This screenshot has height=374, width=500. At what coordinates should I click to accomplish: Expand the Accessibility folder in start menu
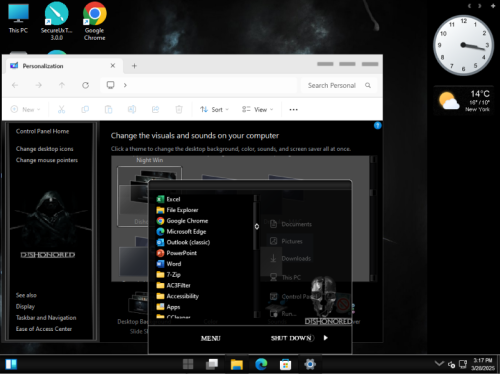tap(178, 296)
